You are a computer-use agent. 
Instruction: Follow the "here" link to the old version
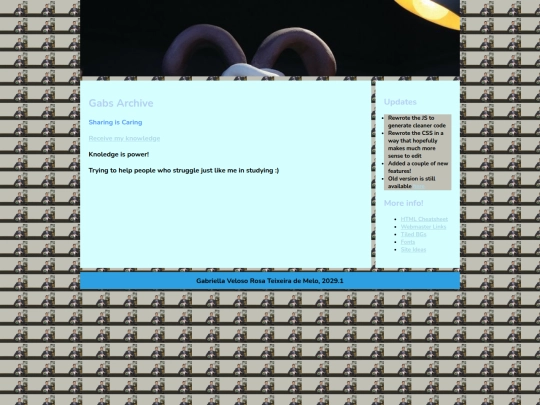pyautogui.click(x=418, y=186)
